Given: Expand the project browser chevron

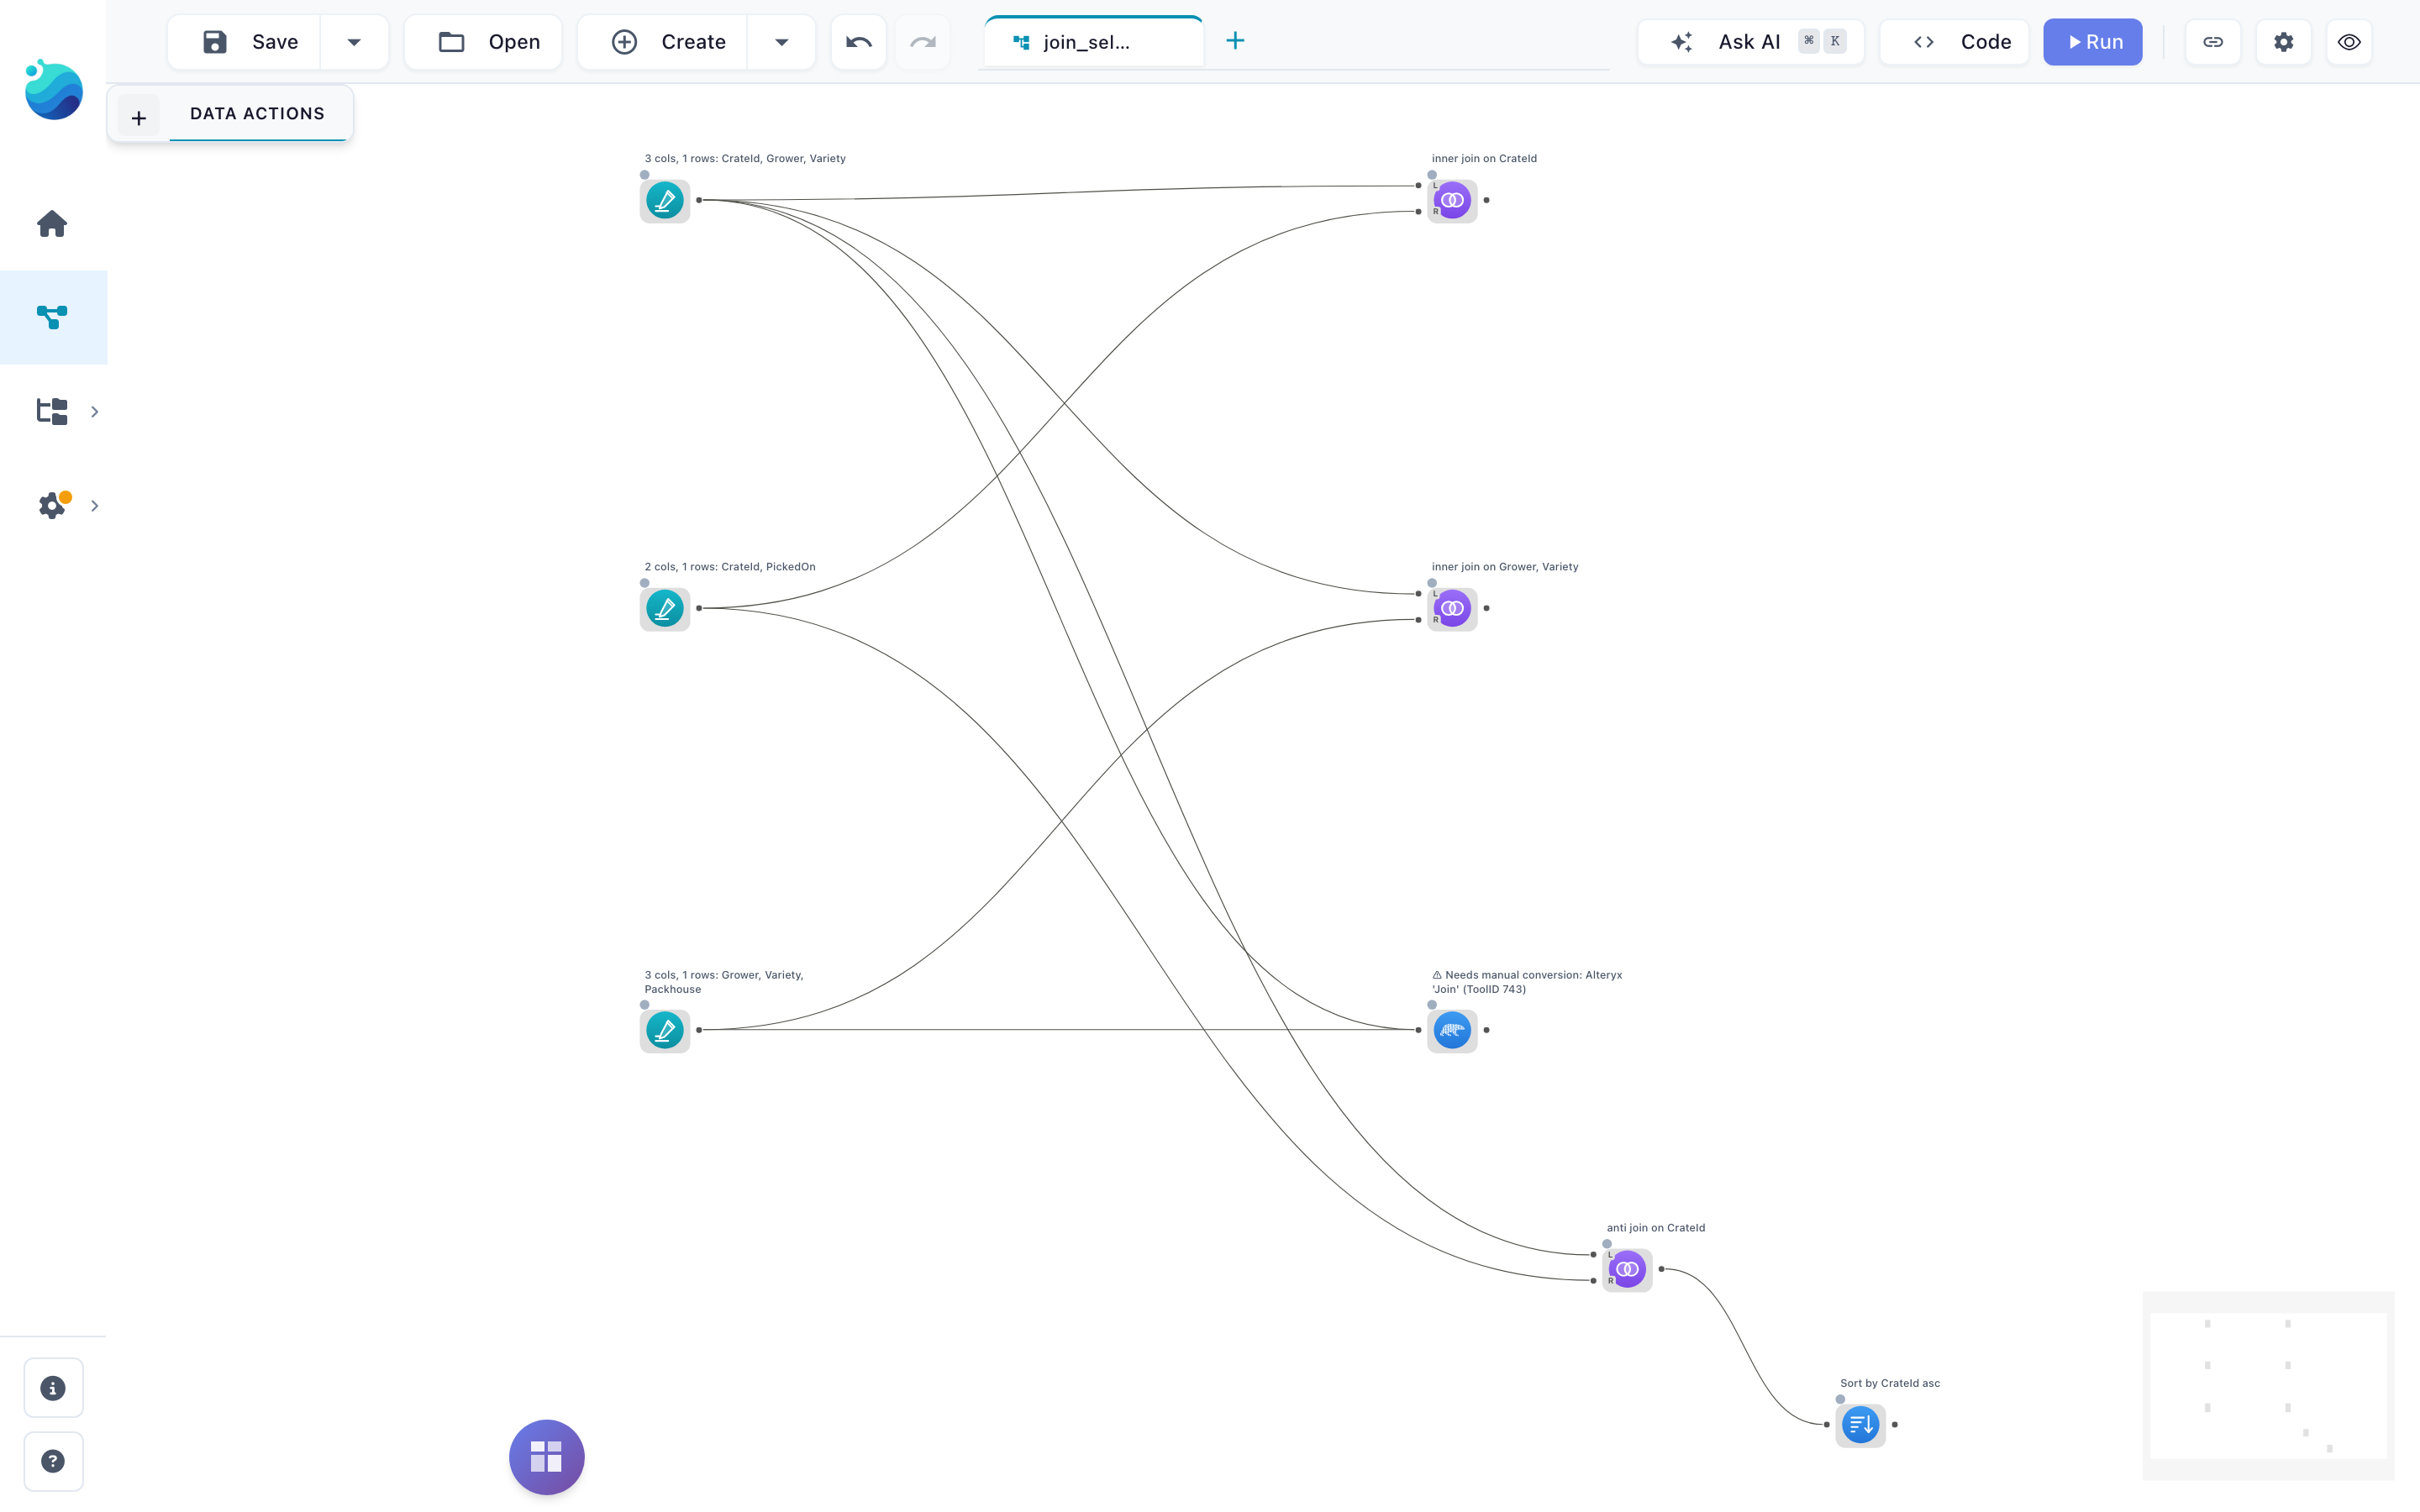Looking at the screenshot, I should tap(95, 412).
